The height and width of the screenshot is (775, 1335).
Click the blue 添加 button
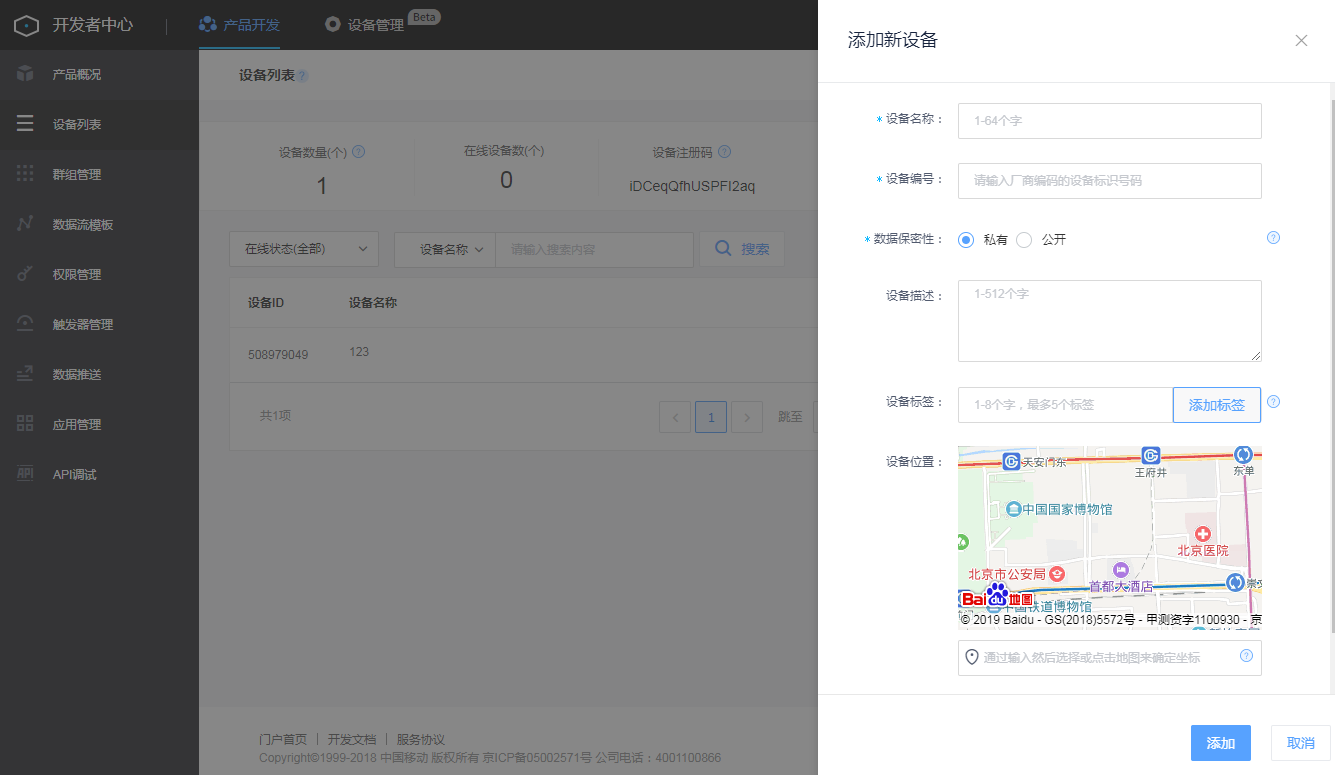tap(1221, 743)
